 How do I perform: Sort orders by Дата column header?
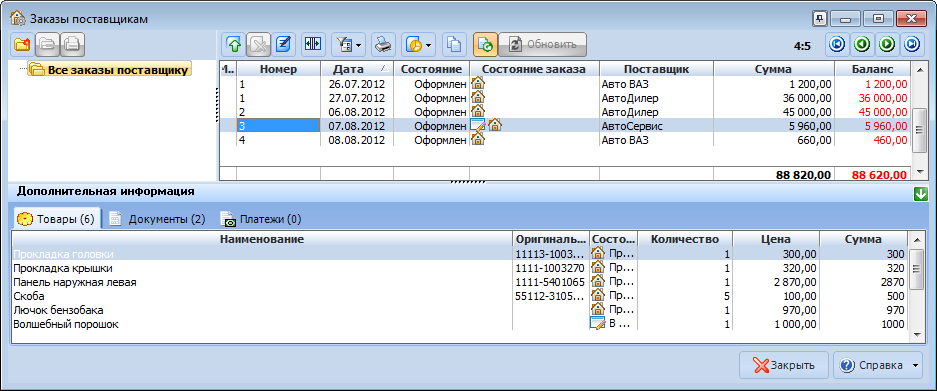point(357,69)
